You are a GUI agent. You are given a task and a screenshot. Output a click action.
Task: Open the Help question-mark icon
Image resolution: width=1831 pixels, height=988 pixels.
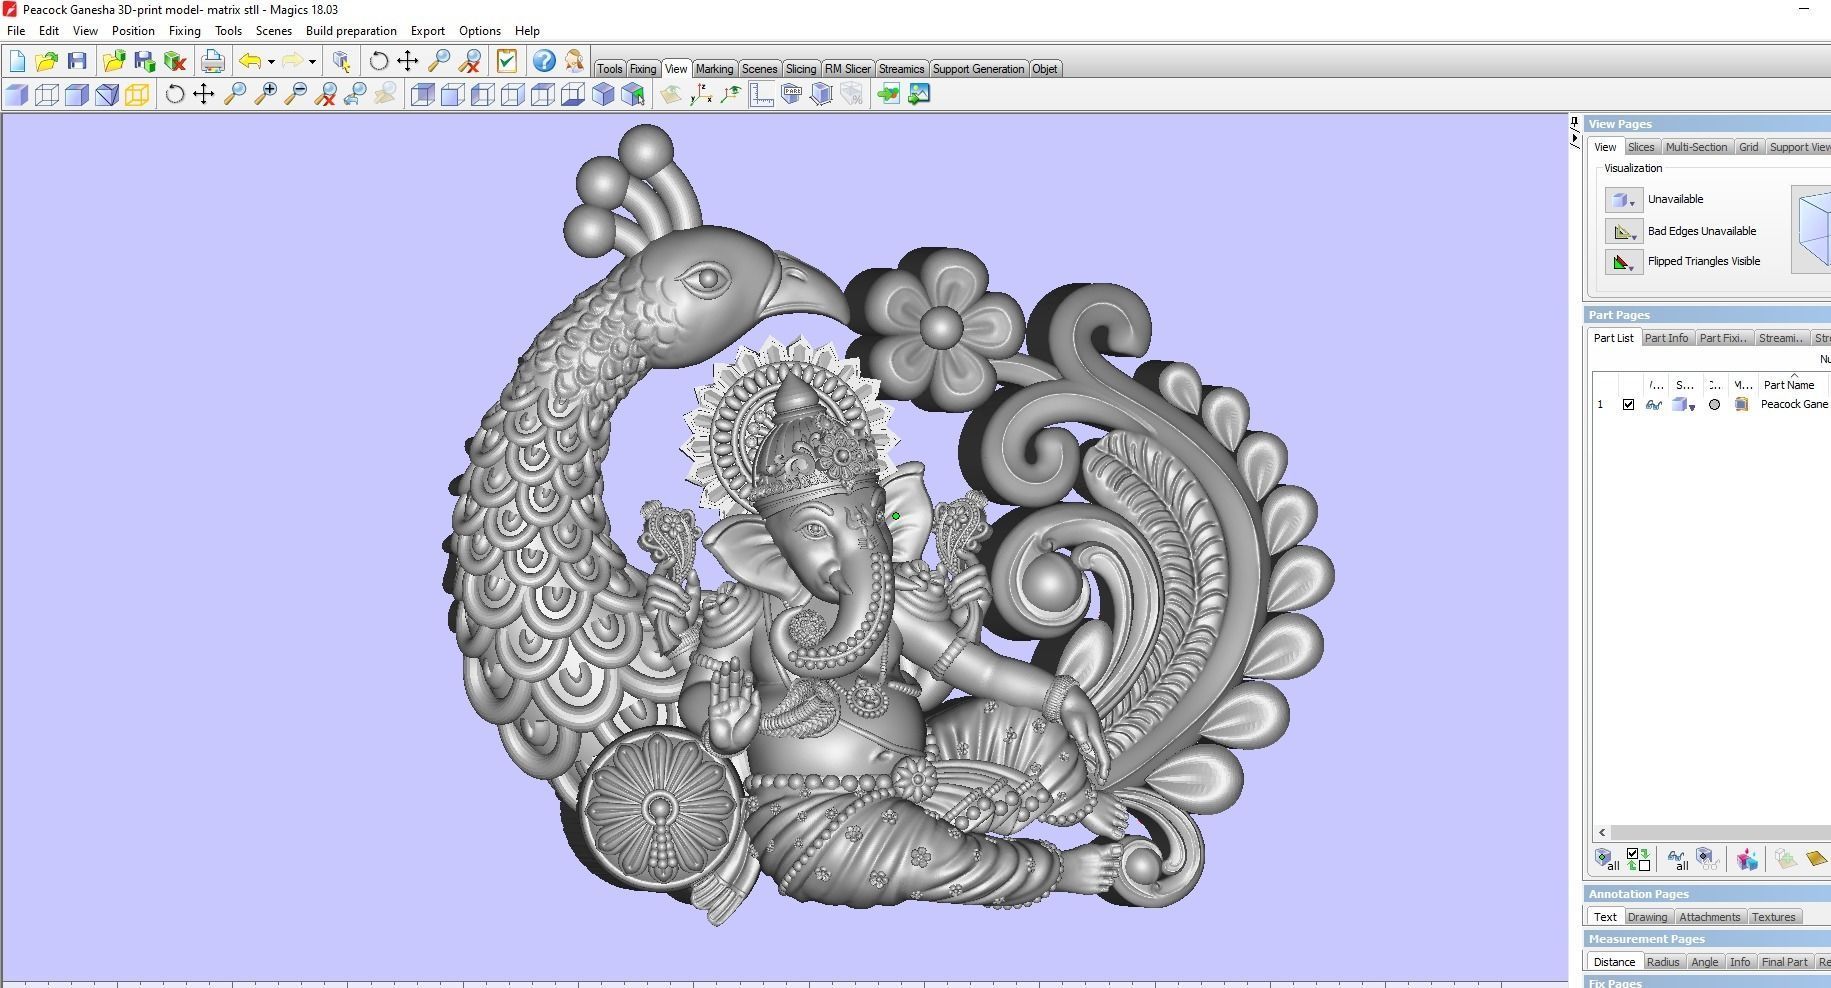543,61
